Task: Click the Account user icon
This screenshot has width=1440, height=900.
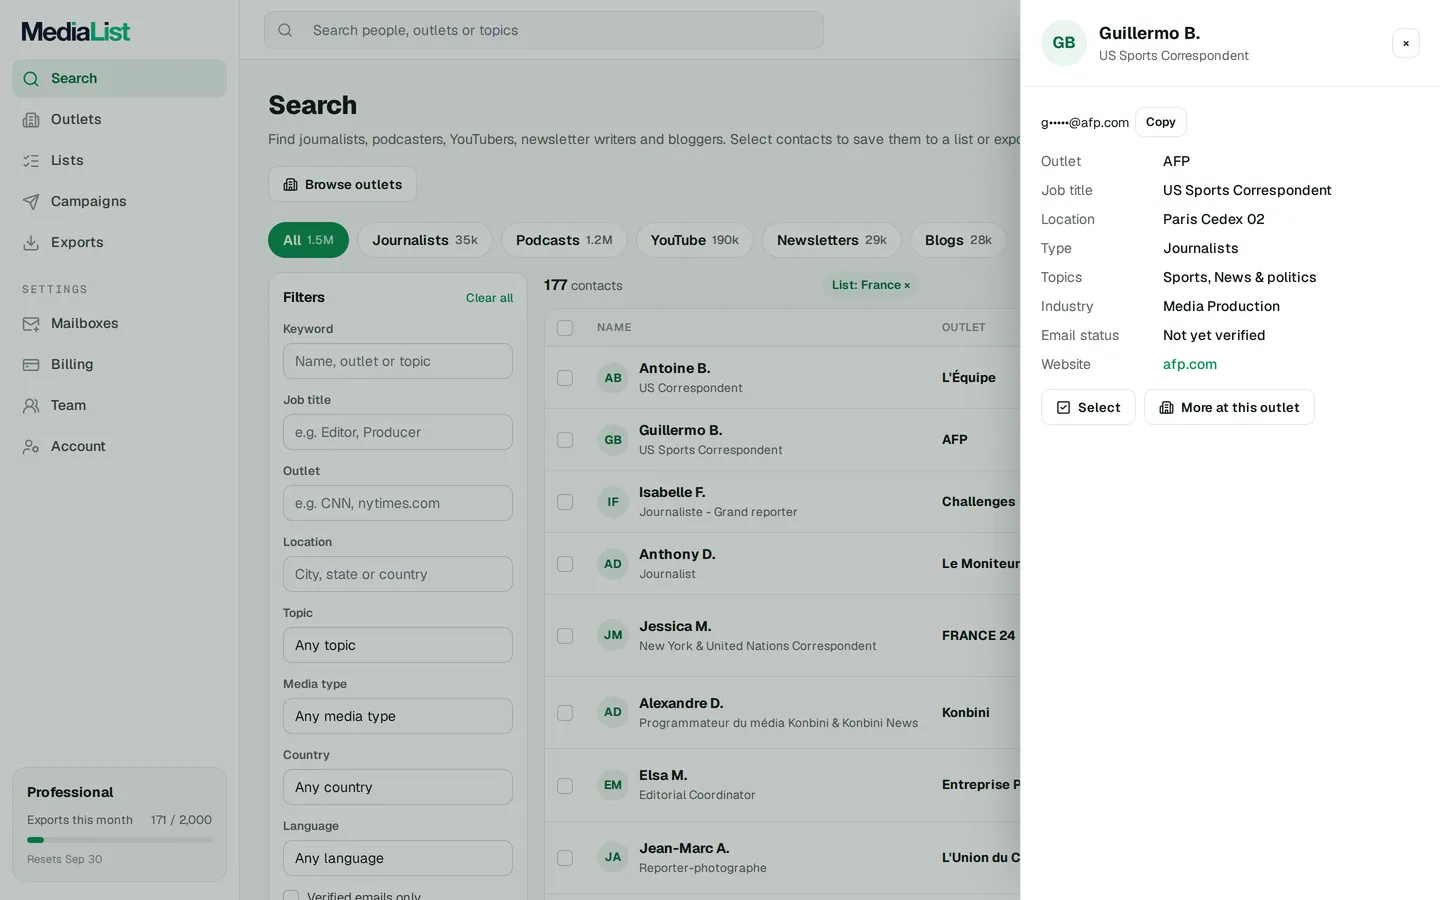Action: [x=31, y=446]
